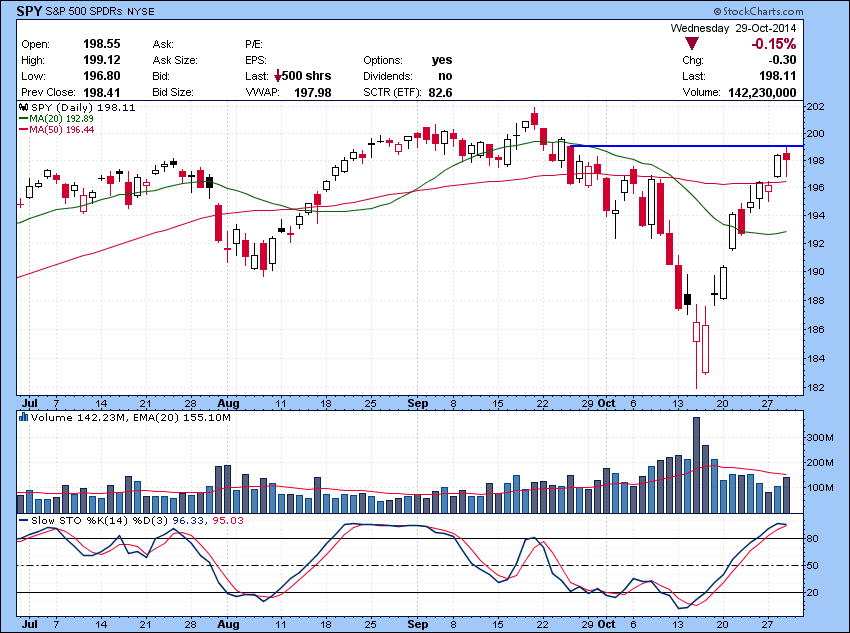
Task: Click the large red down triangle near -0.15%
Action: (692, 44)
